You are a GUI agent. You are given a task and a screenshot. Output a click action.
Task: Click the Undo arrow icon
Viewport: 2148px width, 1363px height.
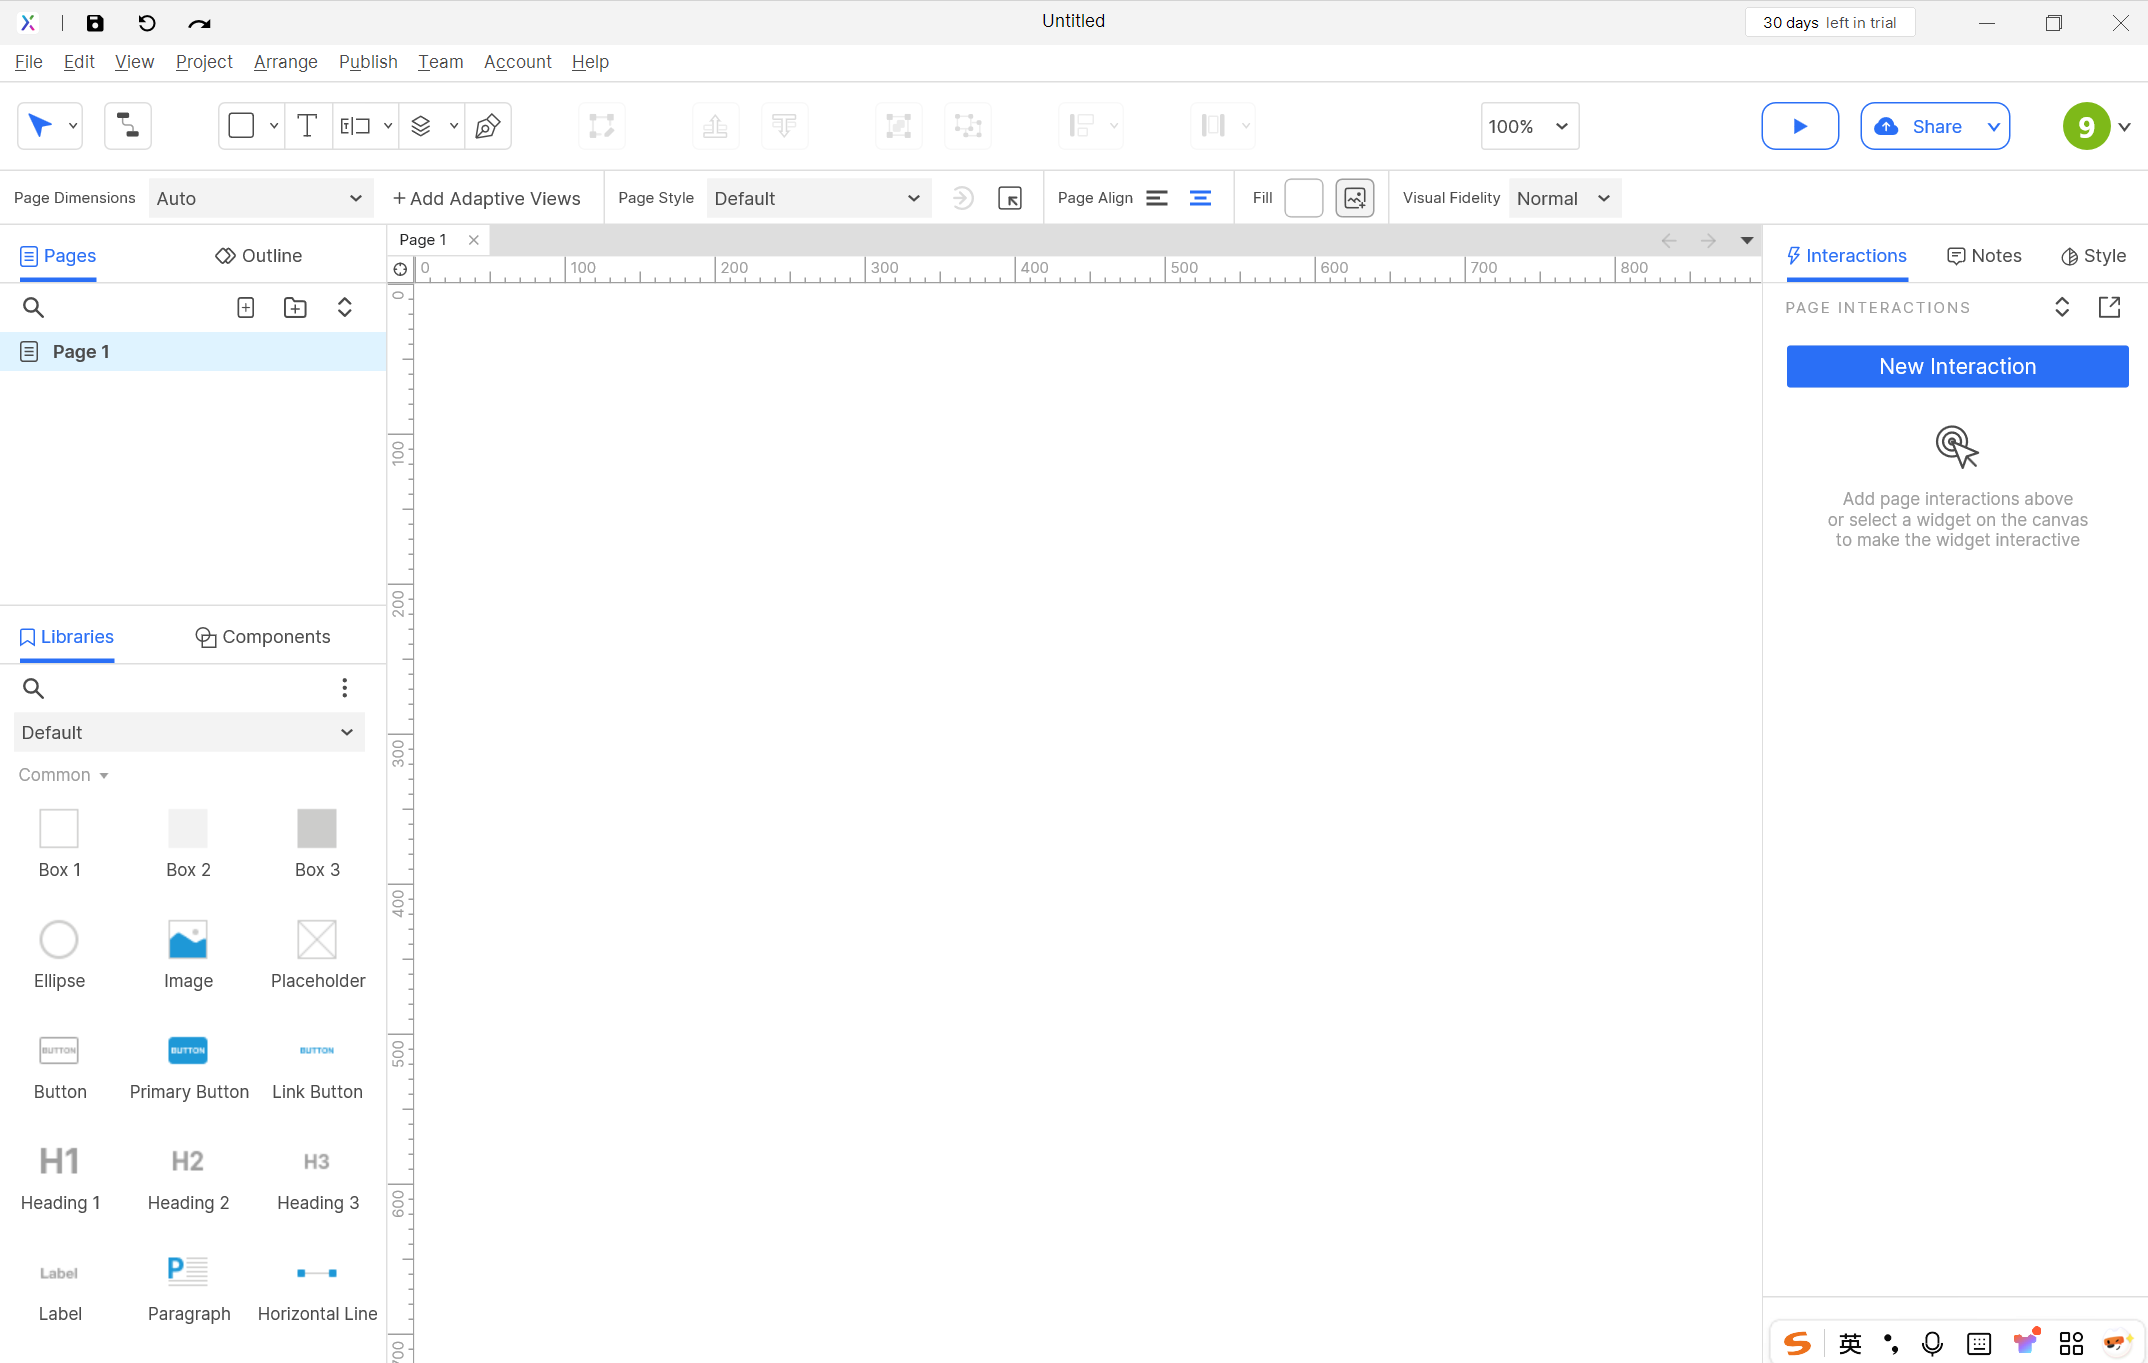(x=147, y=22)
